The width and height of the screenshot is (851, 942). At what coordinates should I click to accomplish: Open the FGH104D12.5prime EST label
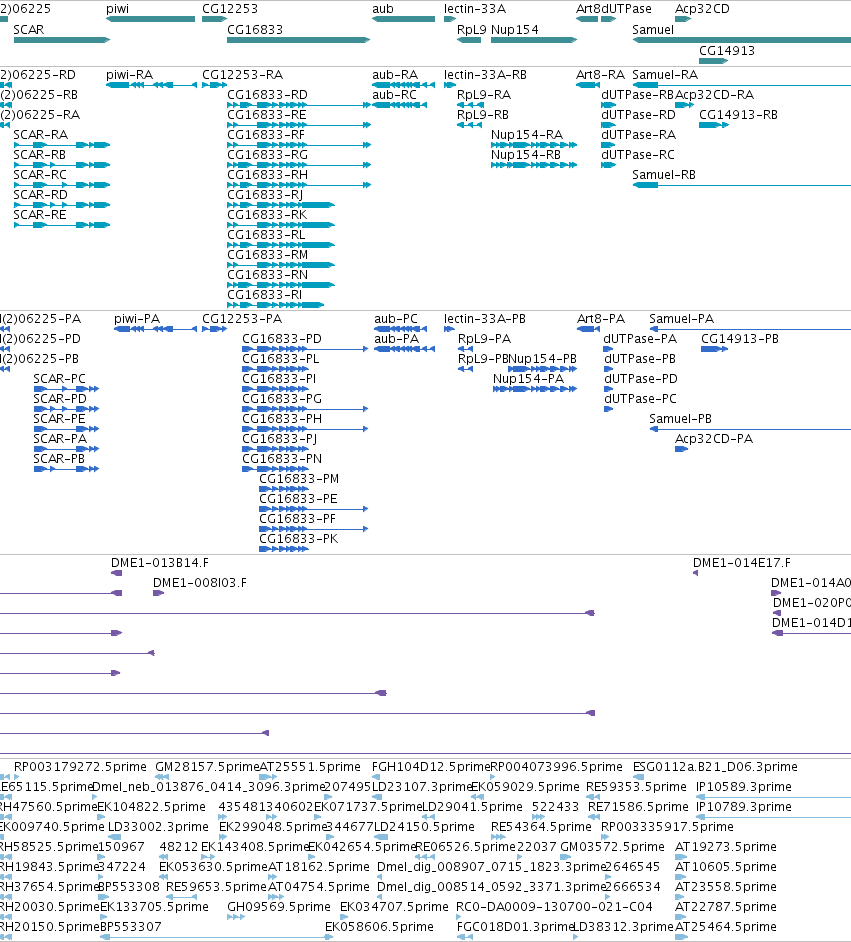[431, 767]
